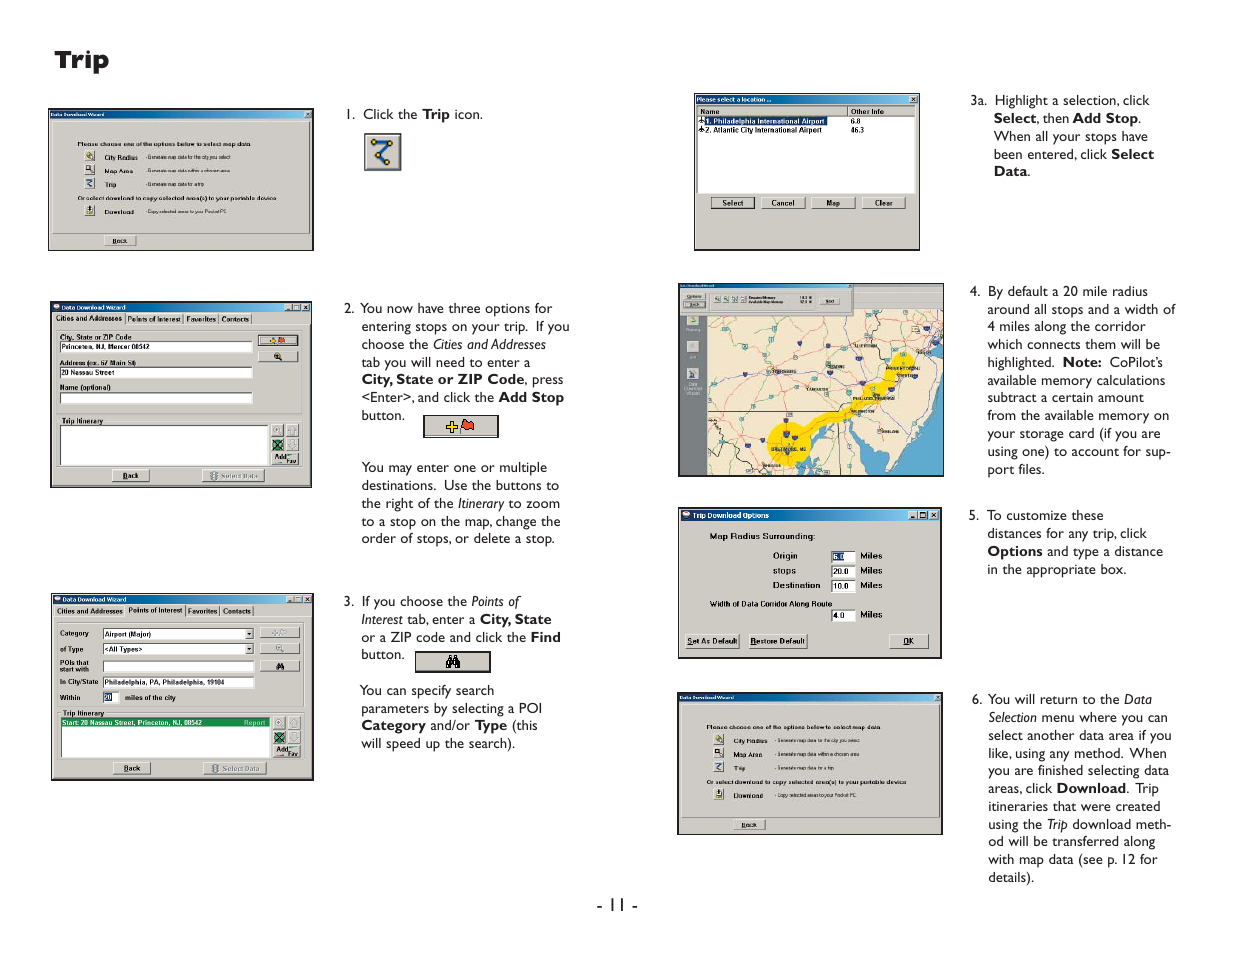1235x954 pixels.
Task: Click Select button in location selection dialog
Action: [x=733, y=203]
